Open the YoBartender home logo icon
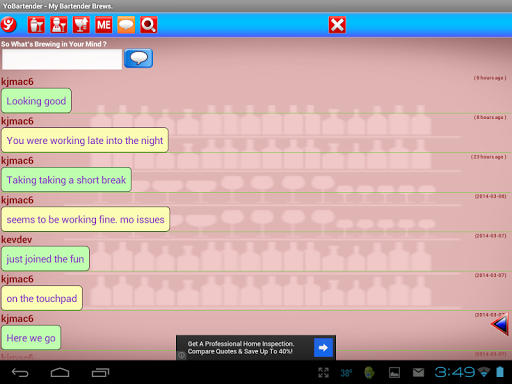This screenshot has height=384, width=512. tap(9, 25)
